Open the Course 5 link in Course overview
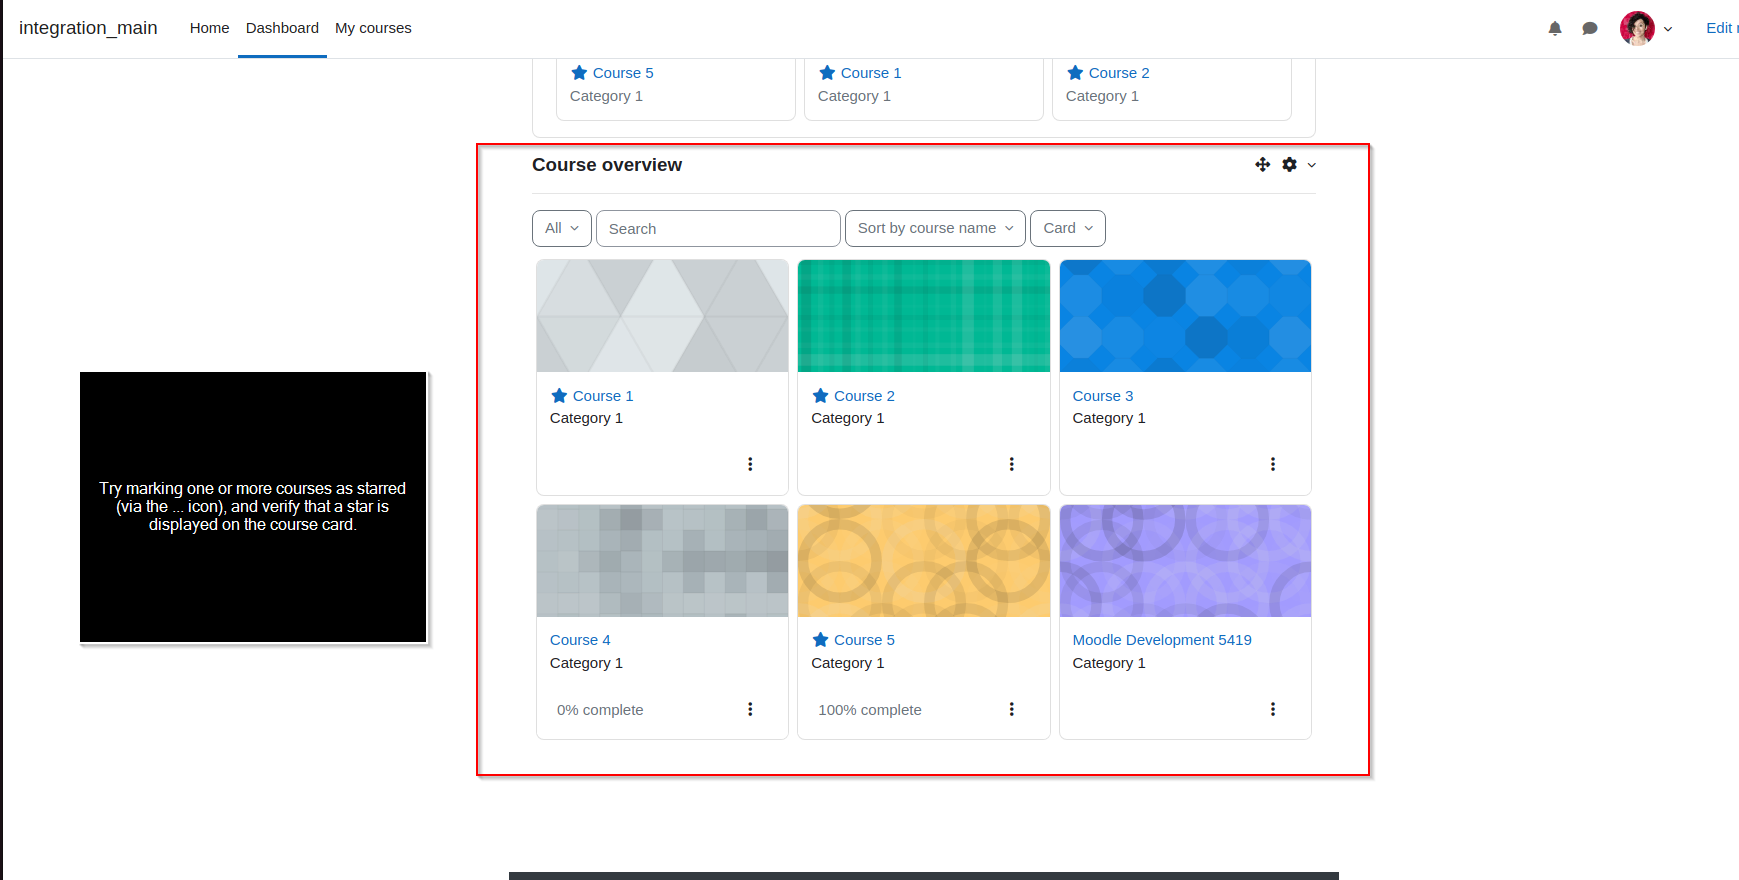The height and width of the screenshot is (880, 1739). (864, 640)
